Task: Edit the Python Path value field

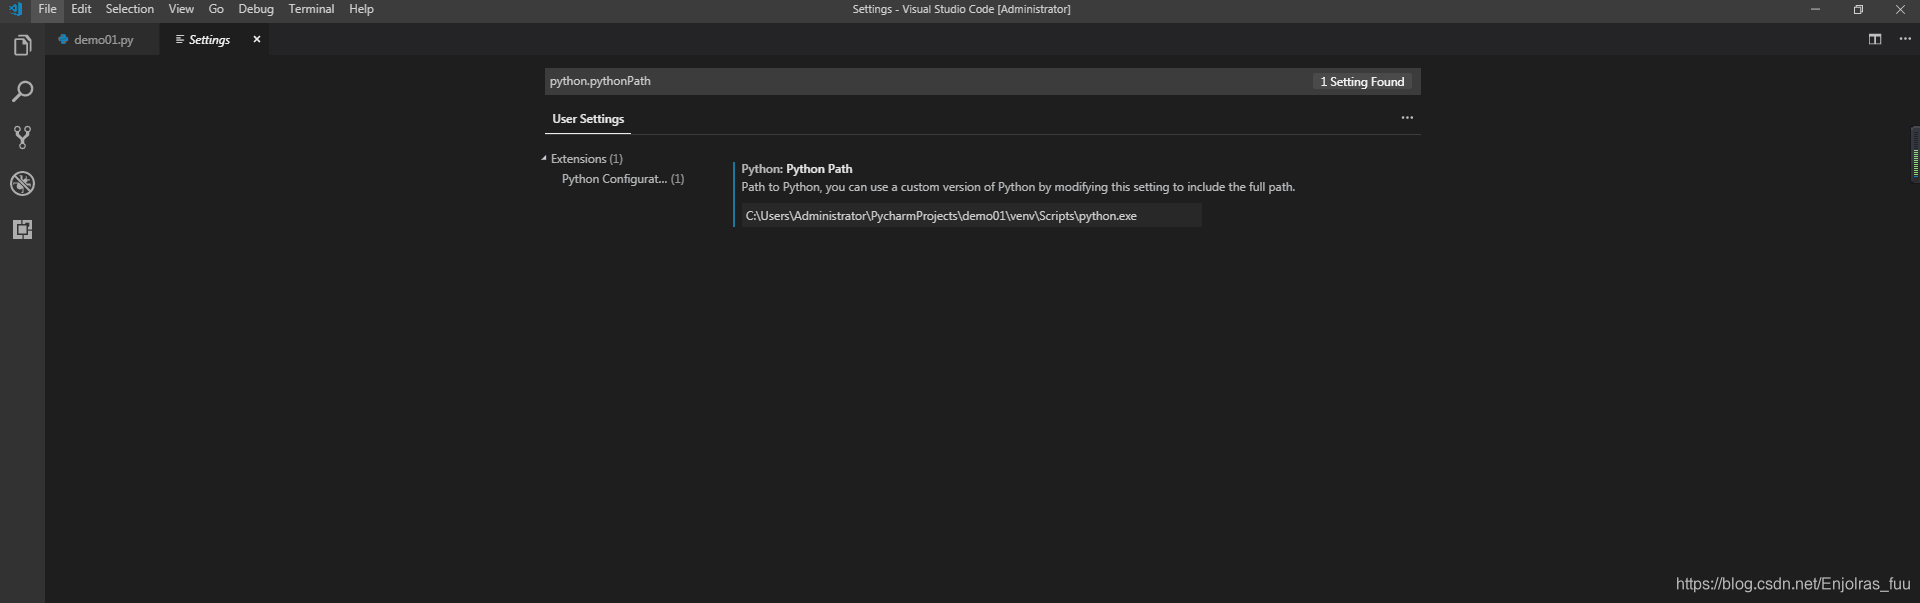Action: point(971,216)
